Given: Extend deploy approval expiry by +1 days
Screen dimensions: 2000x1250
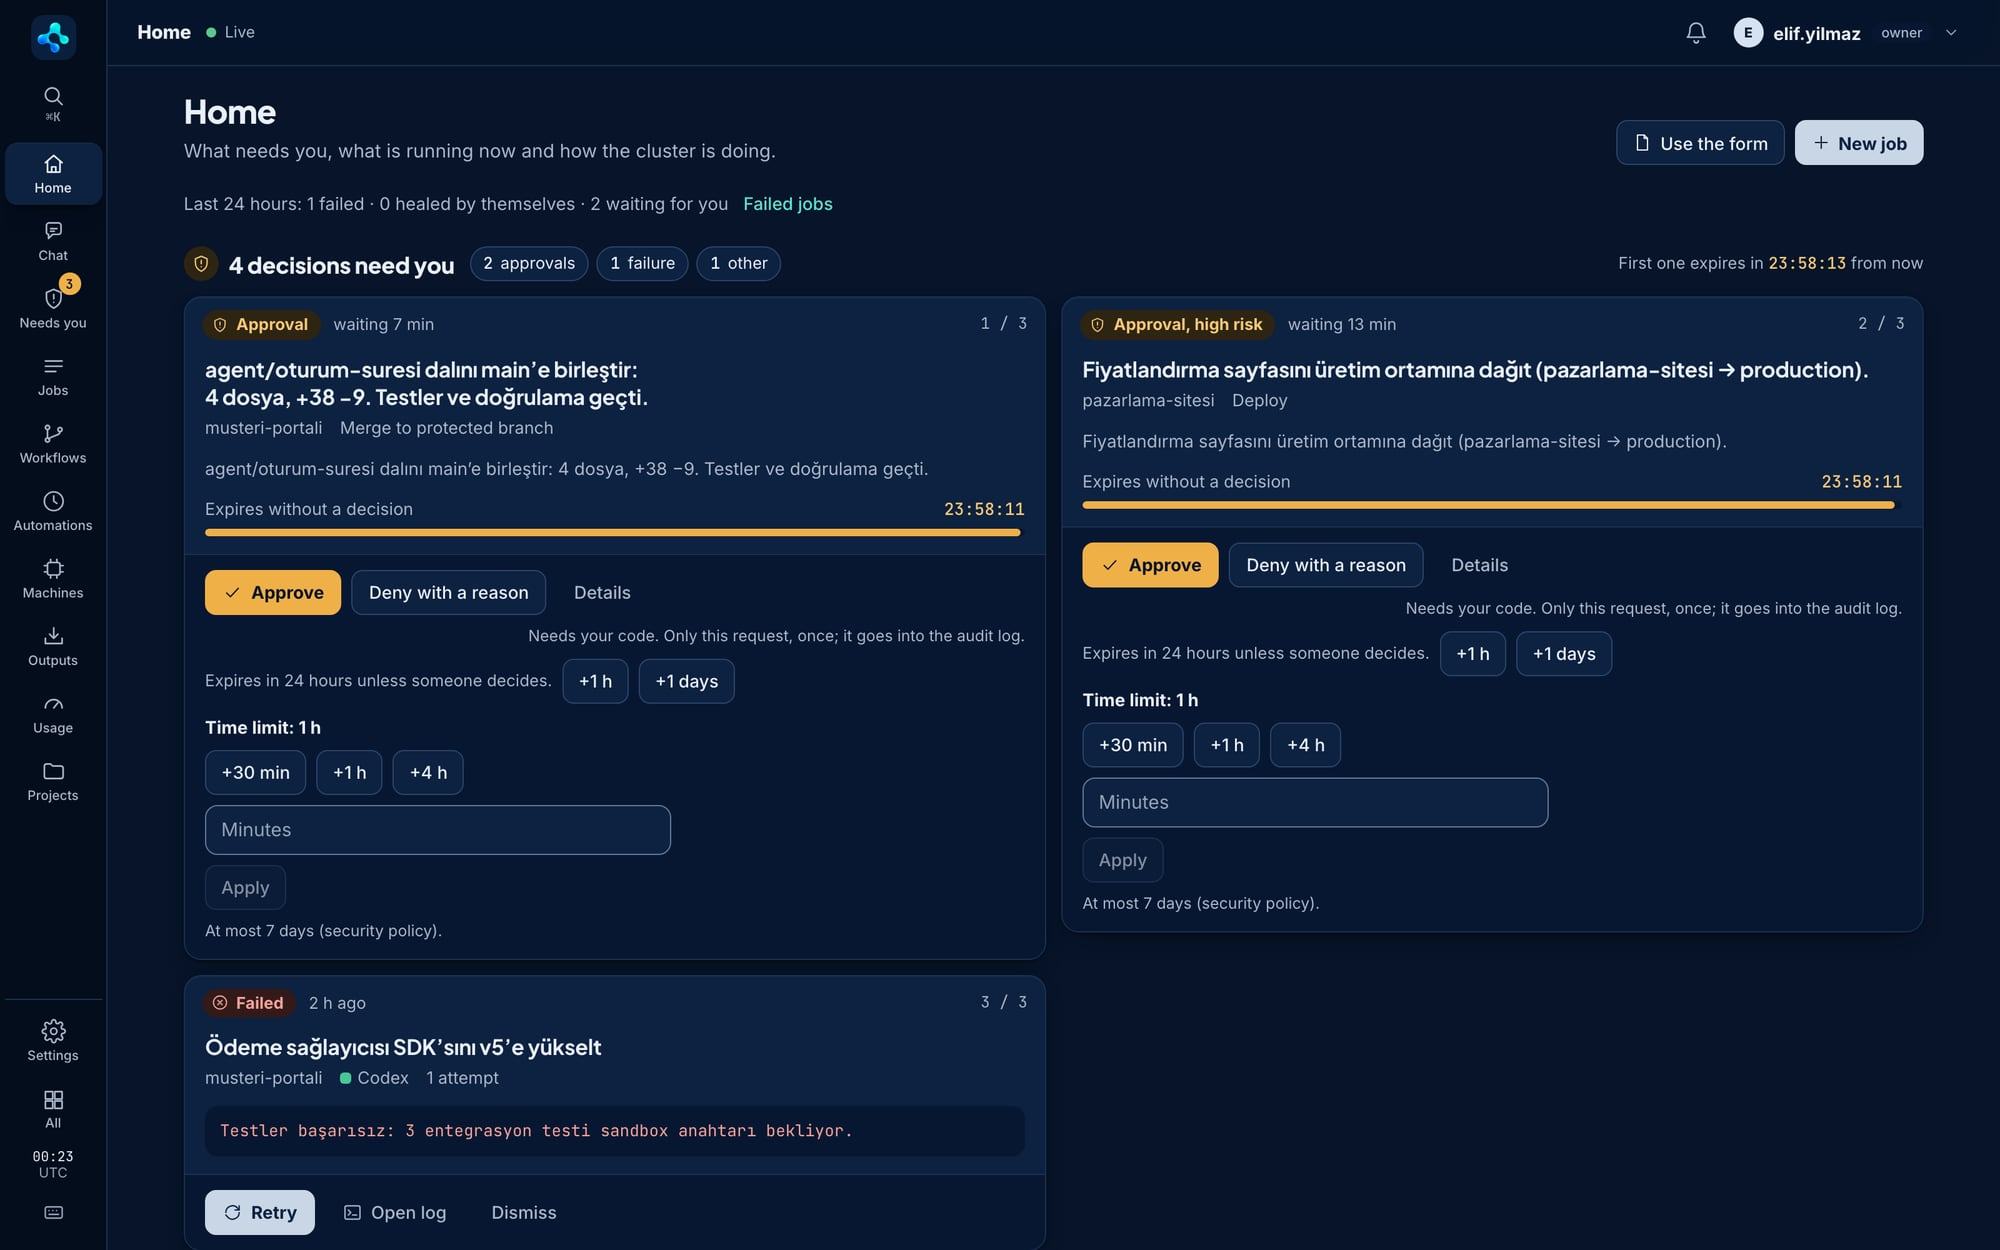Looking at the screenshot, I should click(1564, 654).
